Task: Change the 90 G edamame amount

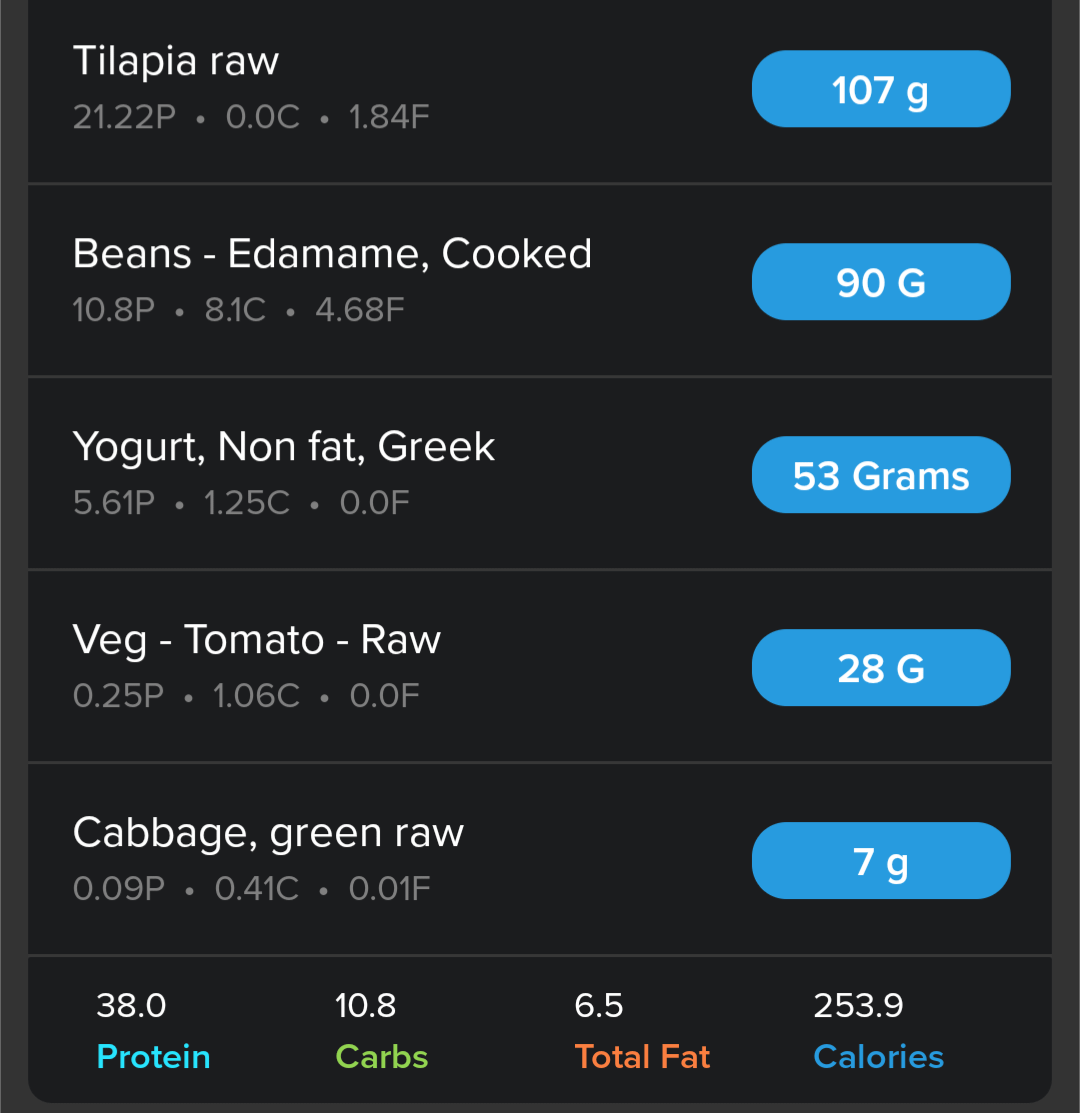Action: pyautogui.click(x=881, y=283)
